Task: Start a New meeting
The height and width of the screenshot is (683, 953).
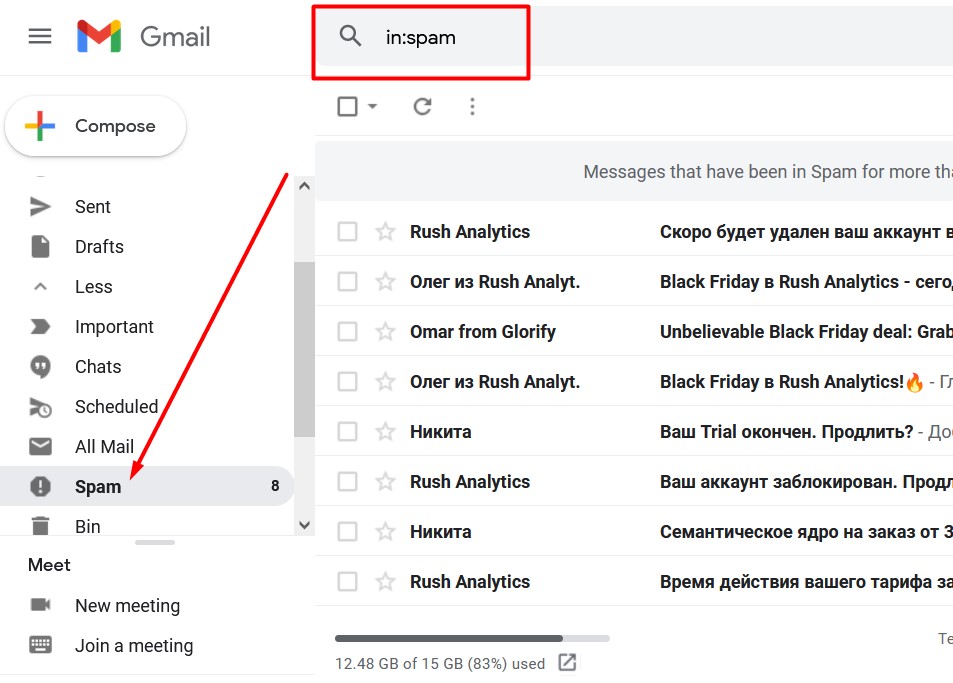Action: (x=127, y=605)
